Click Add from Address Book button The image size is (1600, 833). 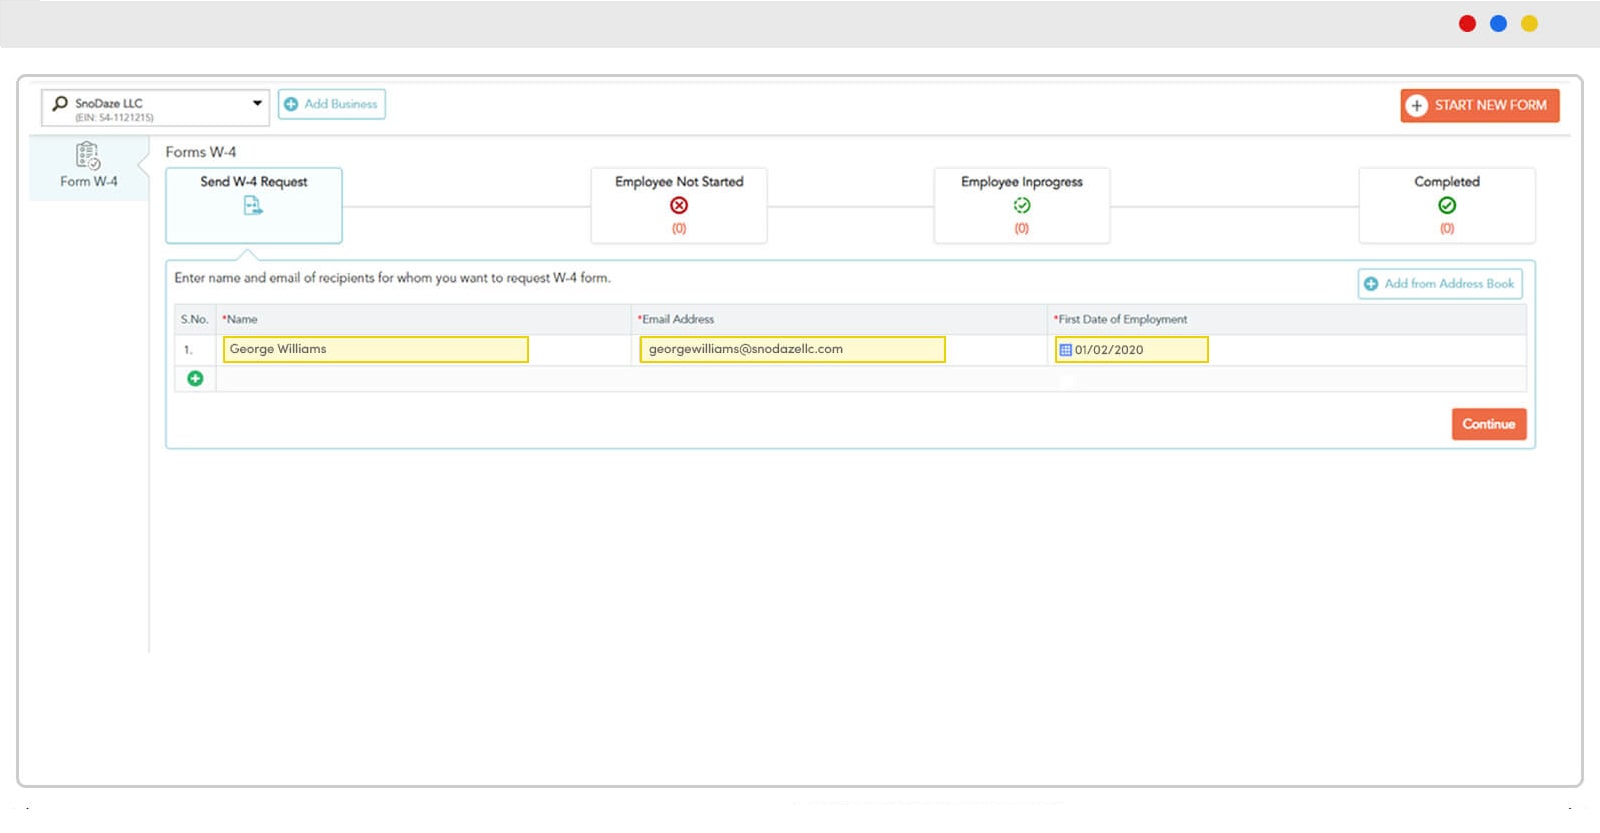point(1439,284)
